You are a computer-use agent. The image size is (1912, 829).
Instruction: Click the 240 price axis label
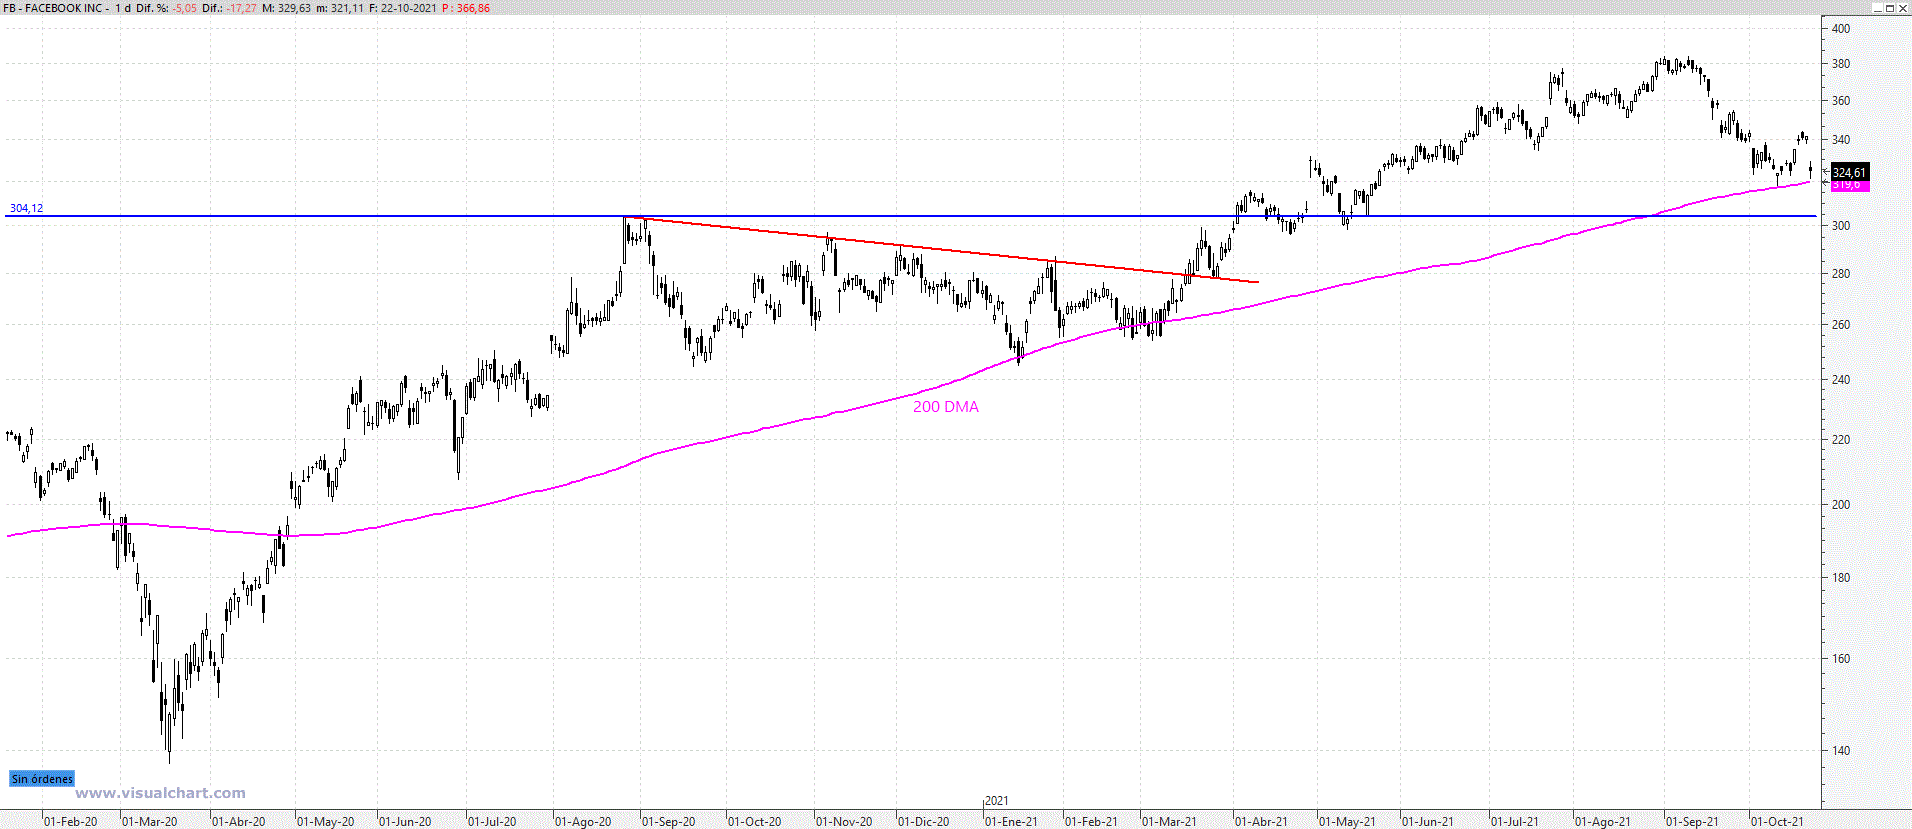(x=1841, y=380)
